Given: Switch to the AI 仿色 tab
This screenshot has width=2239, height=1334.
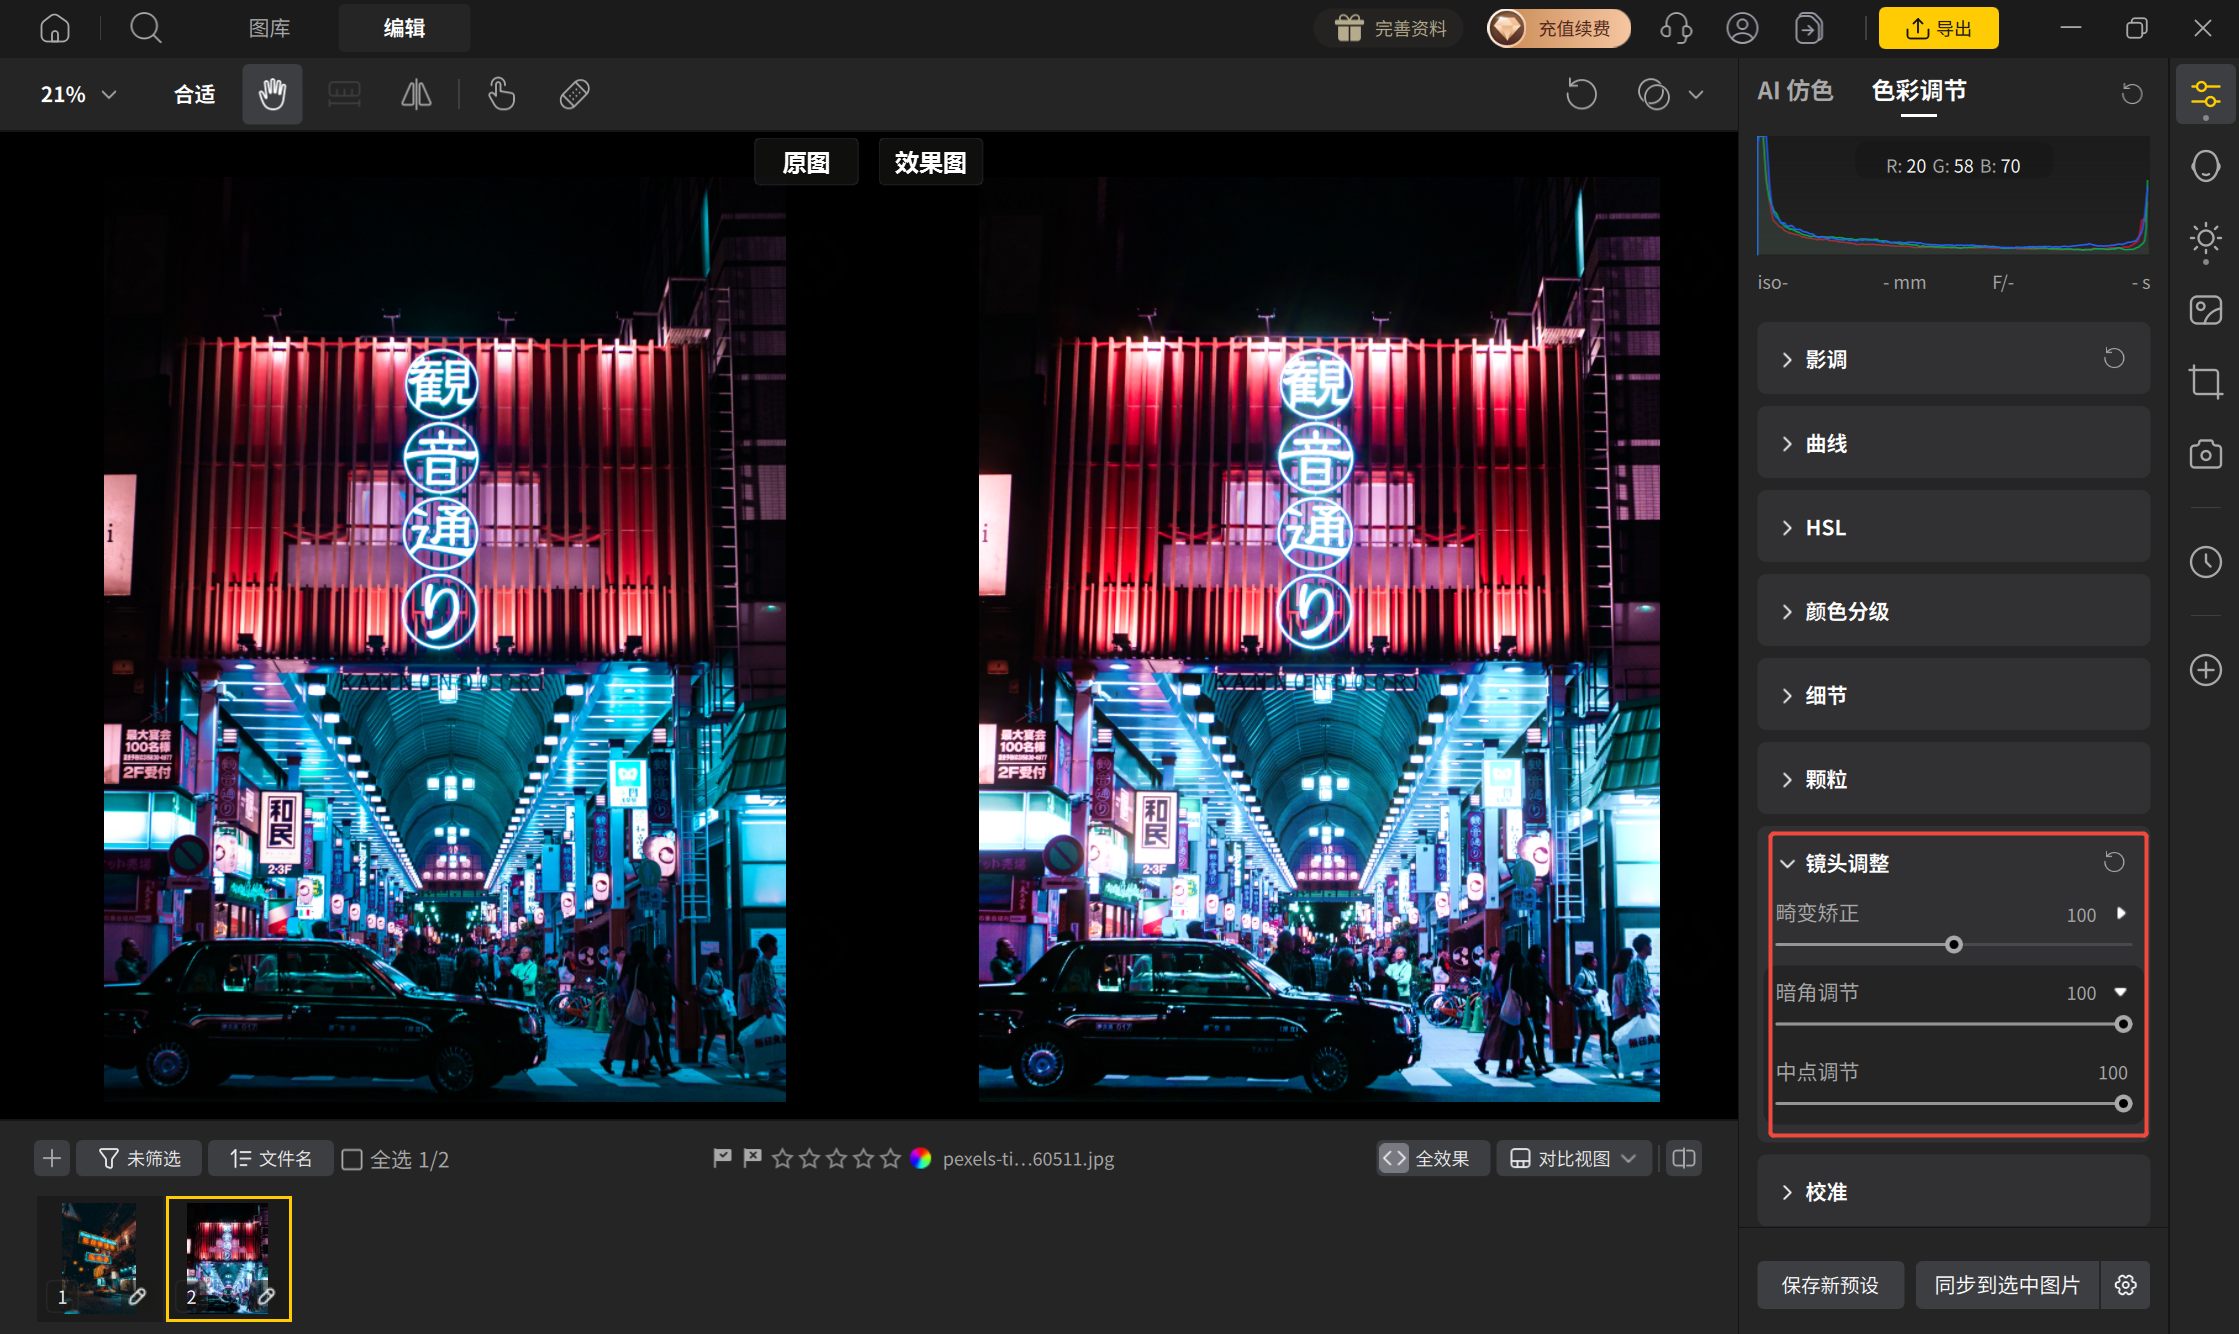Looking at the screenshot, I should [1795, 91].
